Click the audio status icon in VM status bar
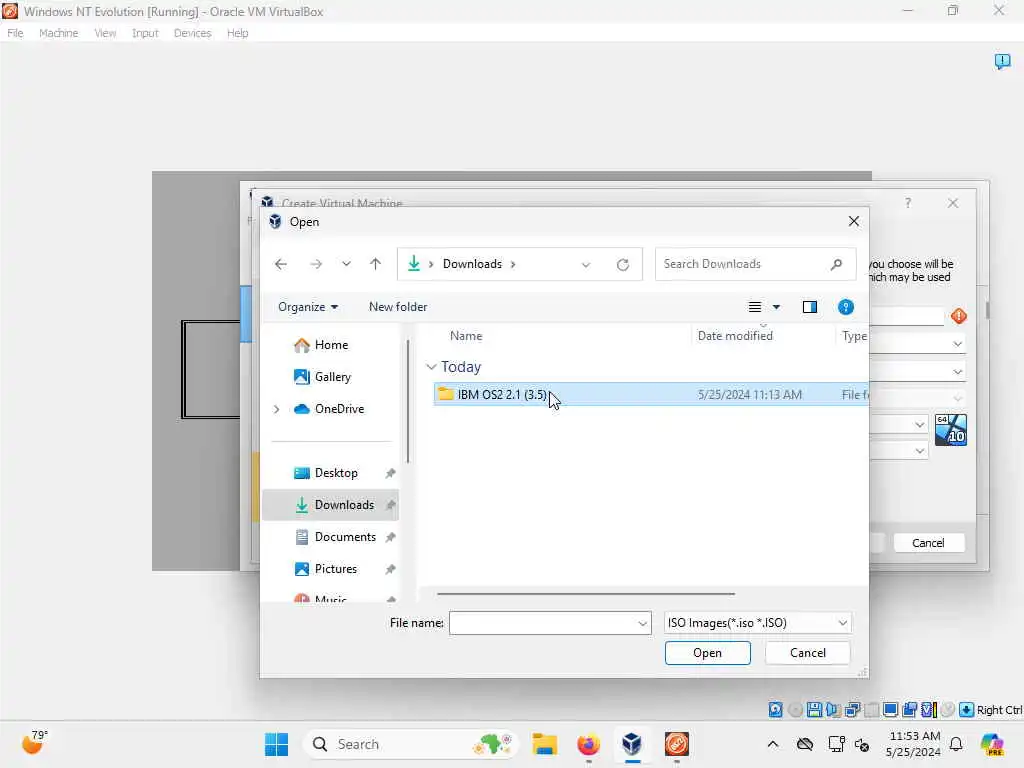Screen dimensions: 1024x768 click(833, 710)
